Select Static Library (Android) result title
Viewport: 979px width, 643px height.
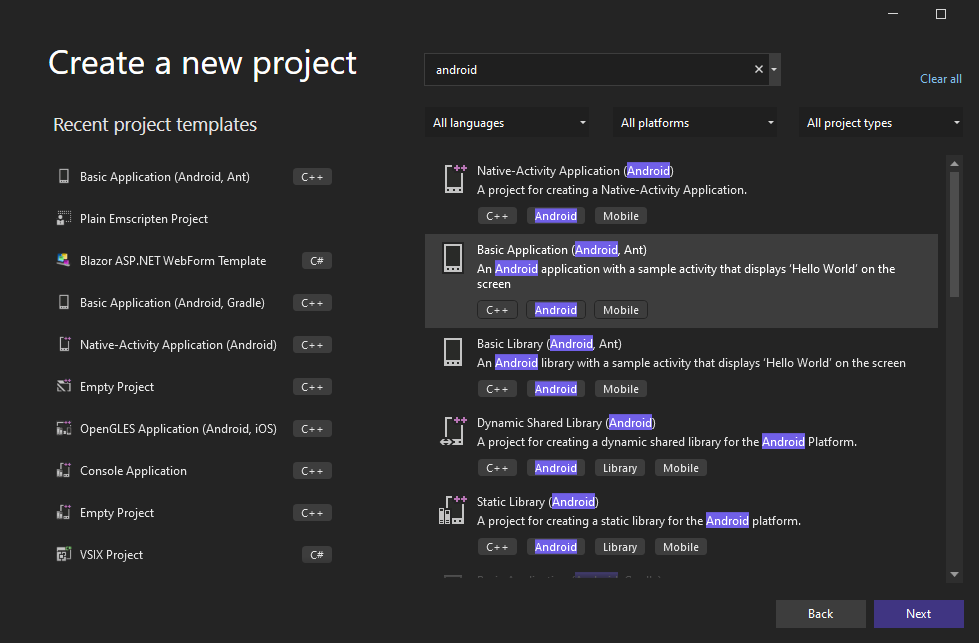(x=538, y=502)
